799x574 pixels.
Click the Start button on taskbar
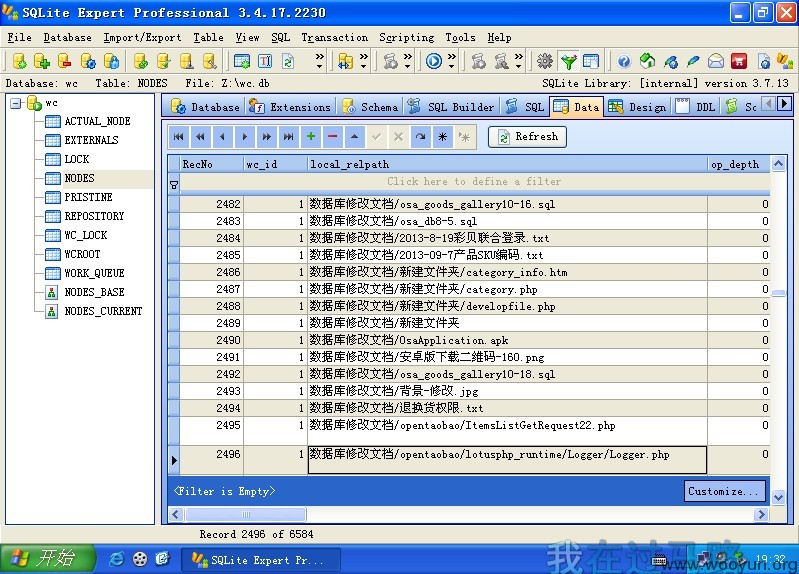(47, 559)
